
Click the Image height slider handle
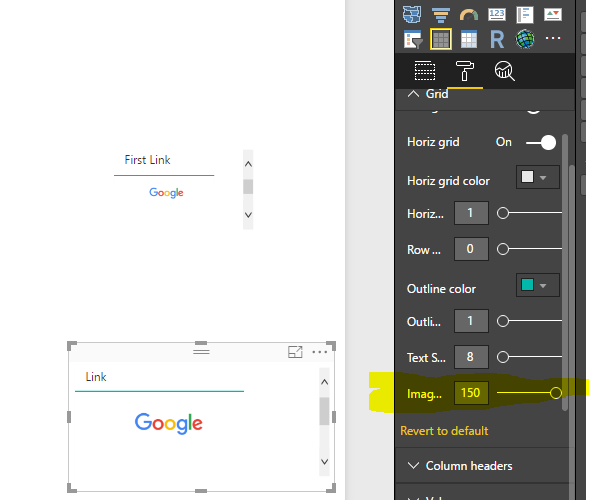coord(556,393)
